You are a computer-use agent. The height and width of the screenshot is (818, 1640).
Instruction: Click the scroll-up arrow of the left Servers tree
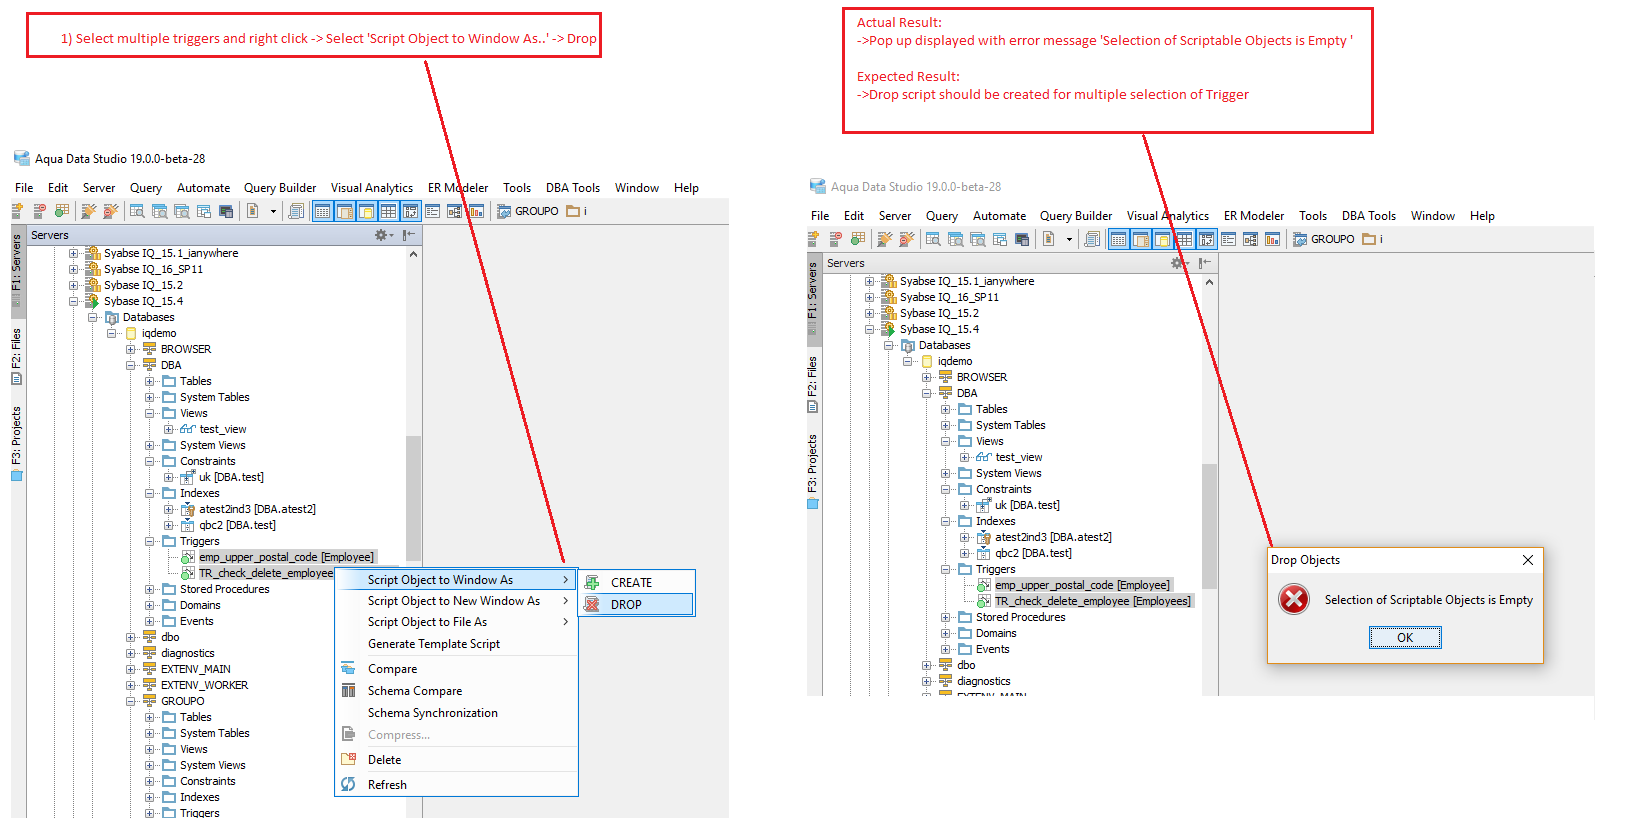[413, 254]
